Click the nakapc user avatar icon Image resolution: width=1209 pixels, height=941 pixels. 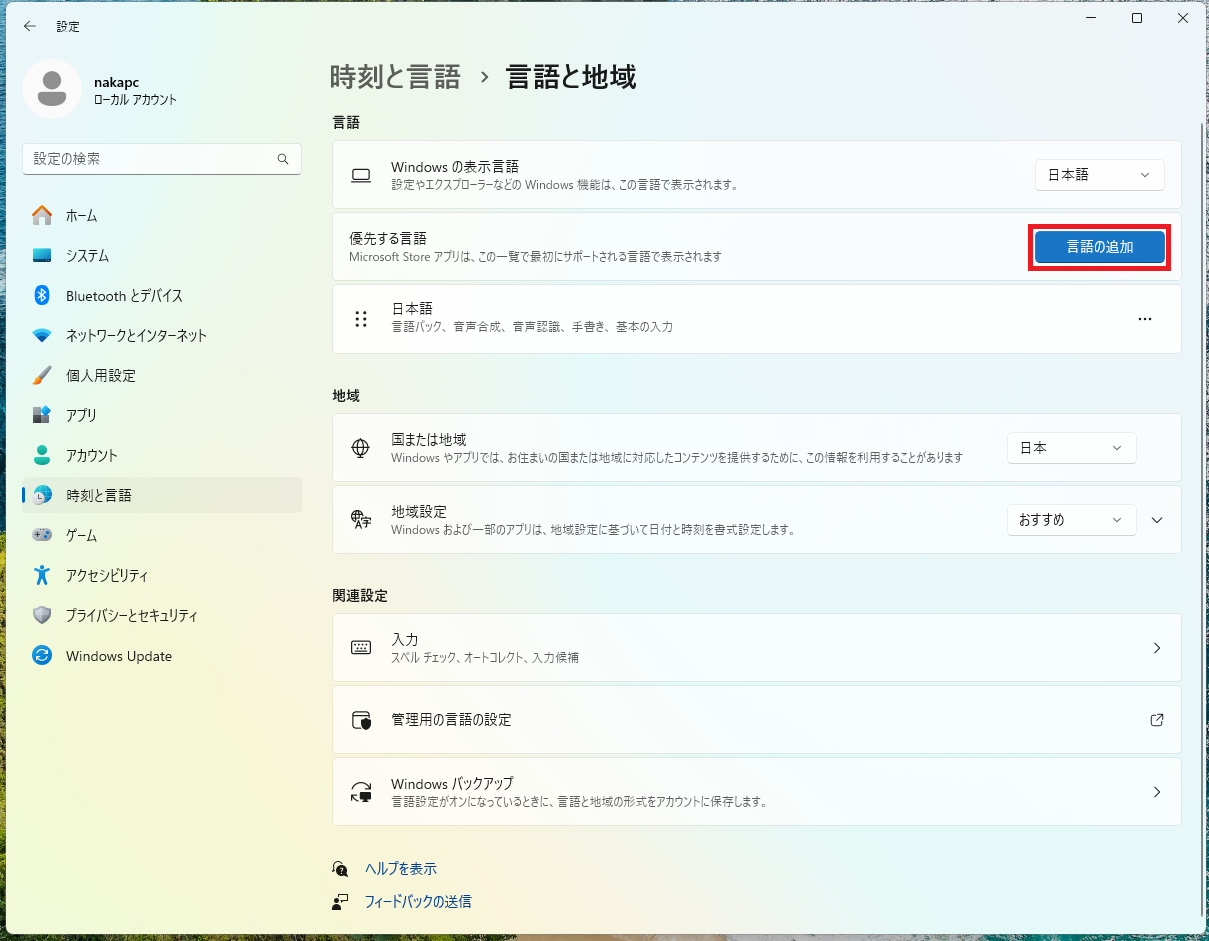(52, 89)
